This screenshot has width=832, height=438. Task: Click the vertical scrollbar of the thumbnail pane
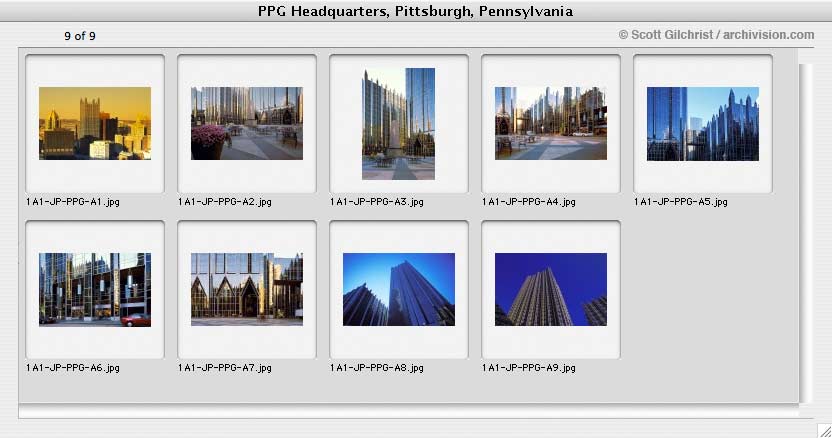point(806,234)
